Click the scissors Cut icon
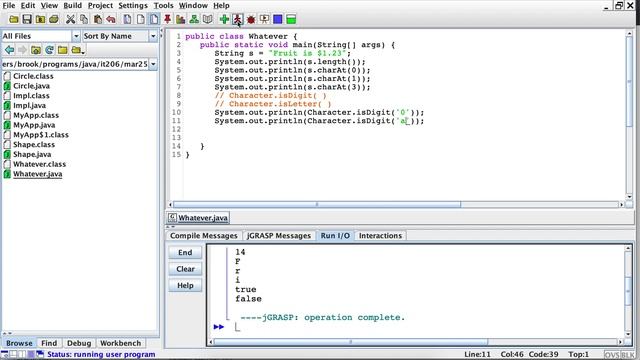Viewport: 640px width, 360px height. click(71, 19)
